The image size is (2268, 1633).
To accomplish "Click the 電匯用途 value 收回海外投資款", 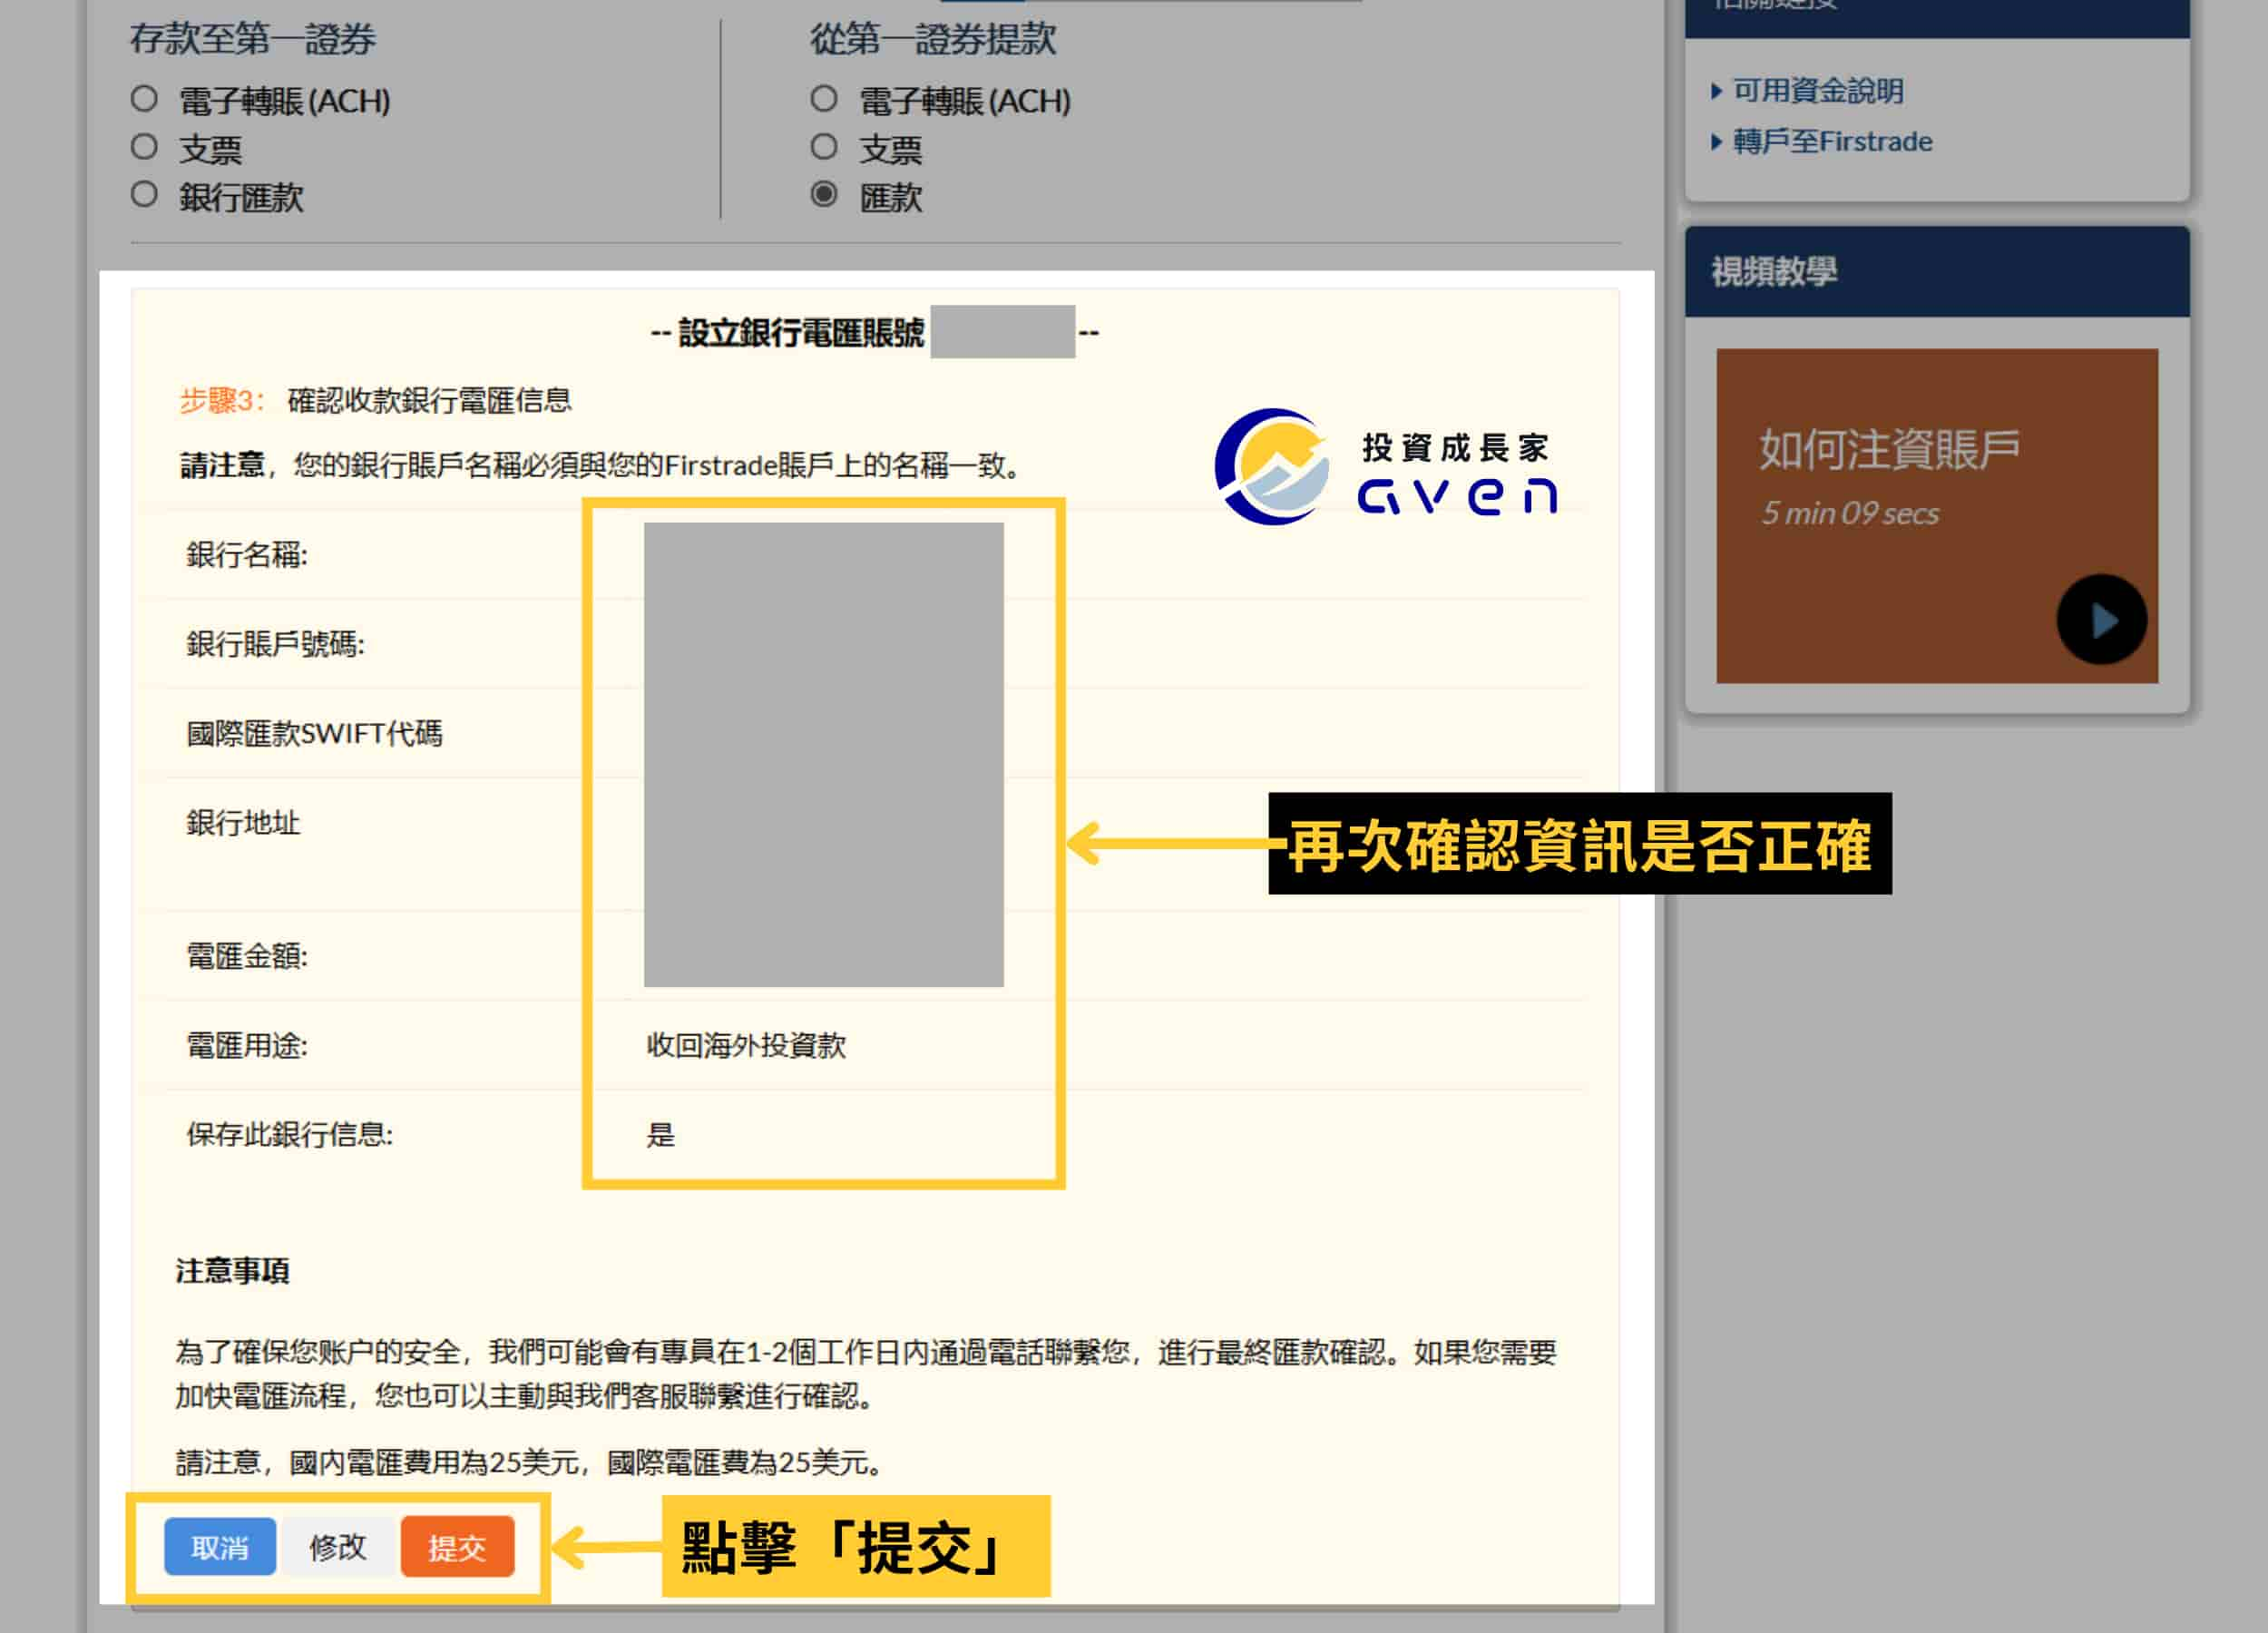I will 746,1046.
